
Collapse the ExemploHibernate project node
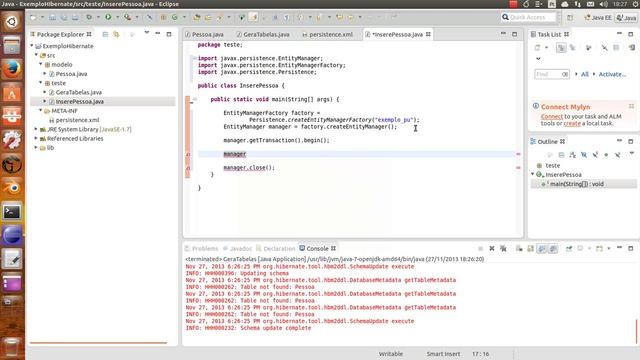(x=32, y=46)
